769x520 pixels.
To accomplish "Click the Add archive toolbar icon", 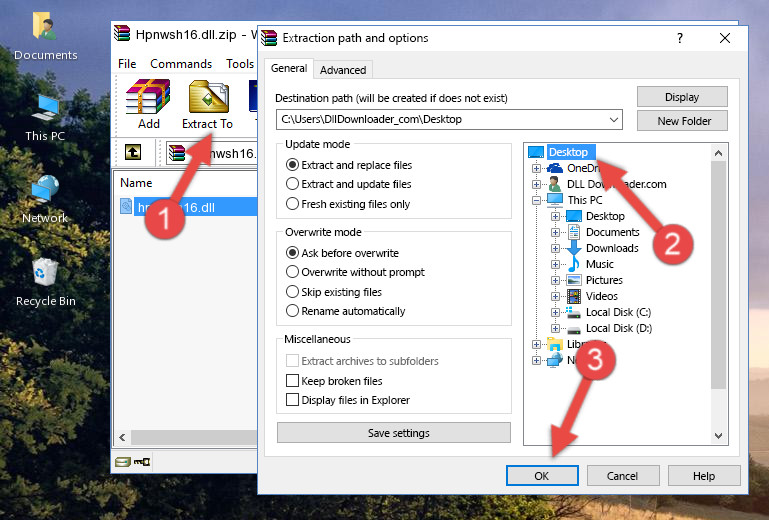I will point(148,97).
